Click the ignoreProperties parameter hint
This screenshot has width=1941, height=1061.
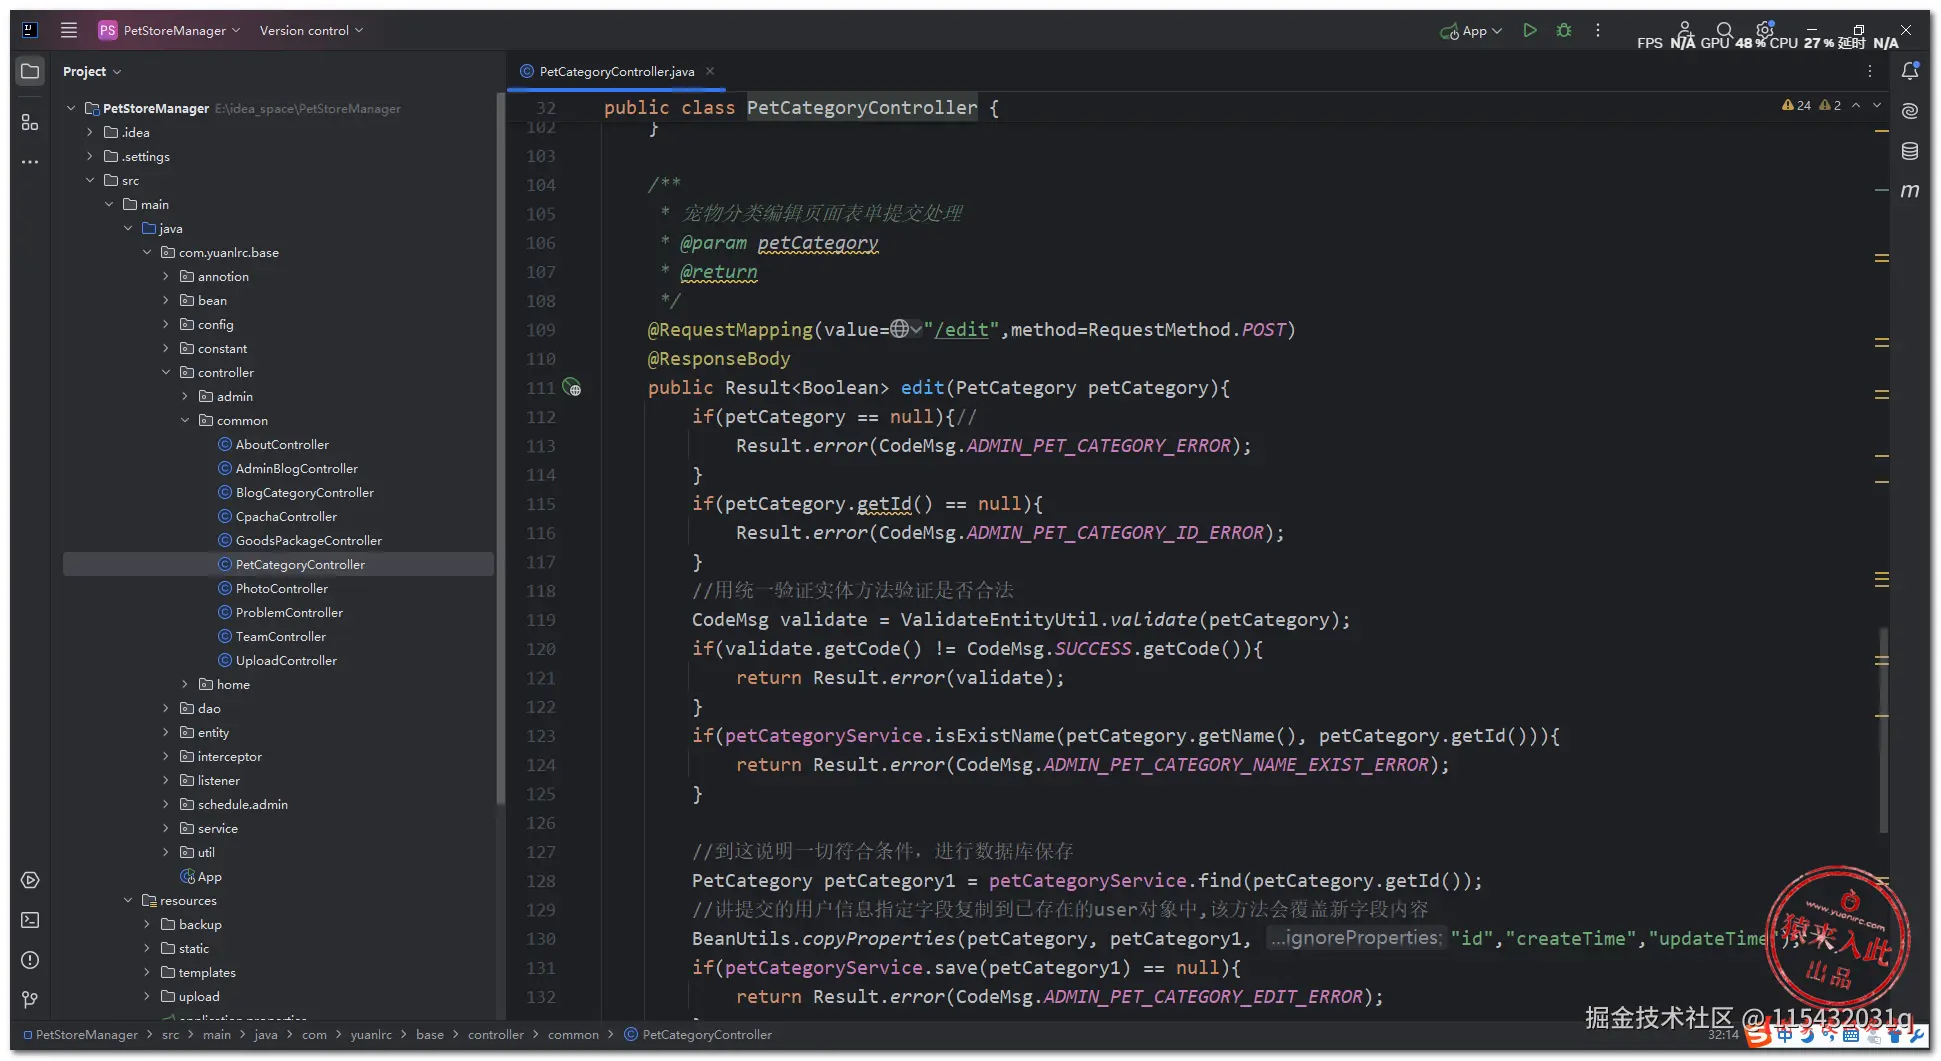[x=1356, y=938]
